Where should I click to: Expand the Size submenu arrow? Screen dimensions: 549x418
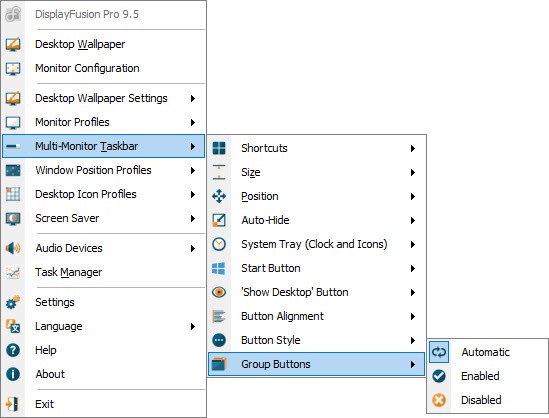pos(413,173)
